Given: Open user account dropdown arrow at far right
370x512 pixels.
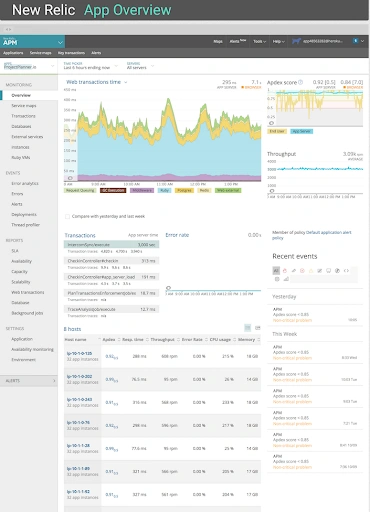Looking at the screenshot, I should 363,41.
